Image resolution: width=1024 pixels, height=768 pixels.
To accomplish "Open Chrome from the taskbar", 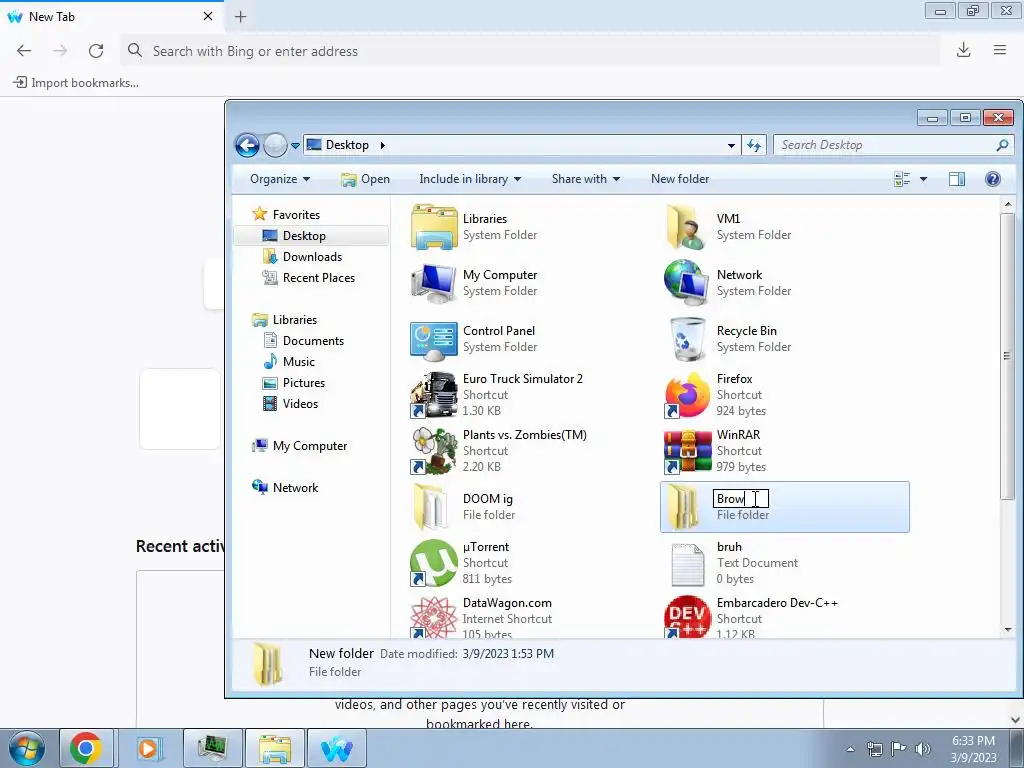I will tap(86, 748).
